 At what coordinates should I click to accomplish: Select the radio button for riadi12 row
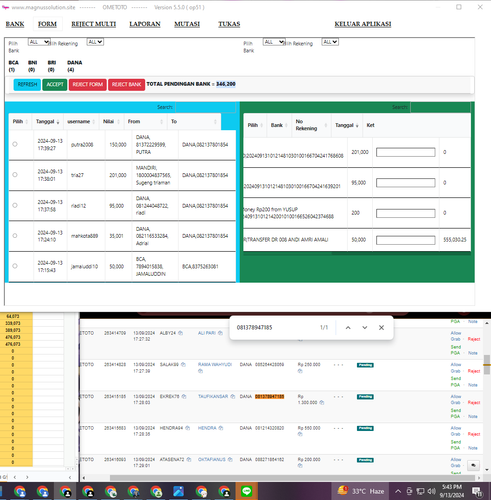[x=15, y=205]
